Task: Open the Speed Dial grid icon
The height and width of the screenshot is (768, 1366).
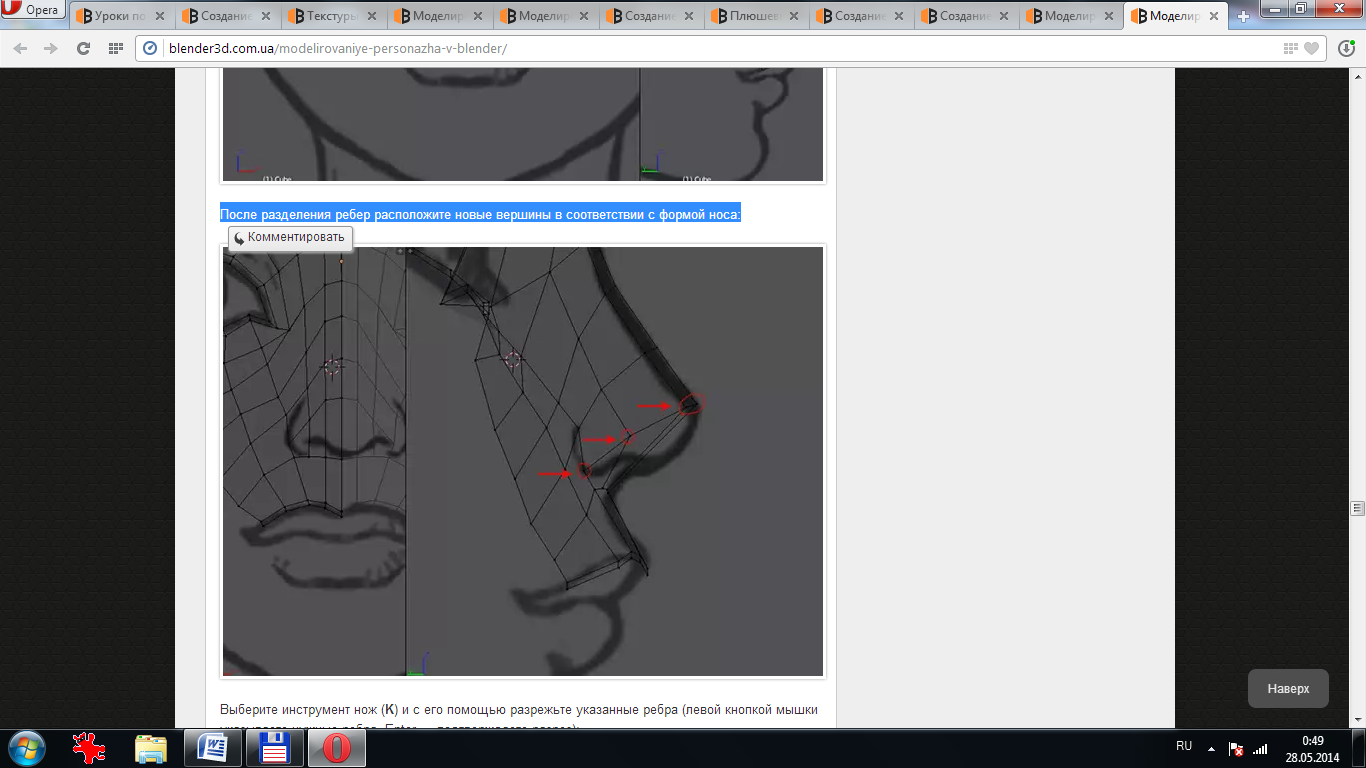Action: (x=115, y=48)
